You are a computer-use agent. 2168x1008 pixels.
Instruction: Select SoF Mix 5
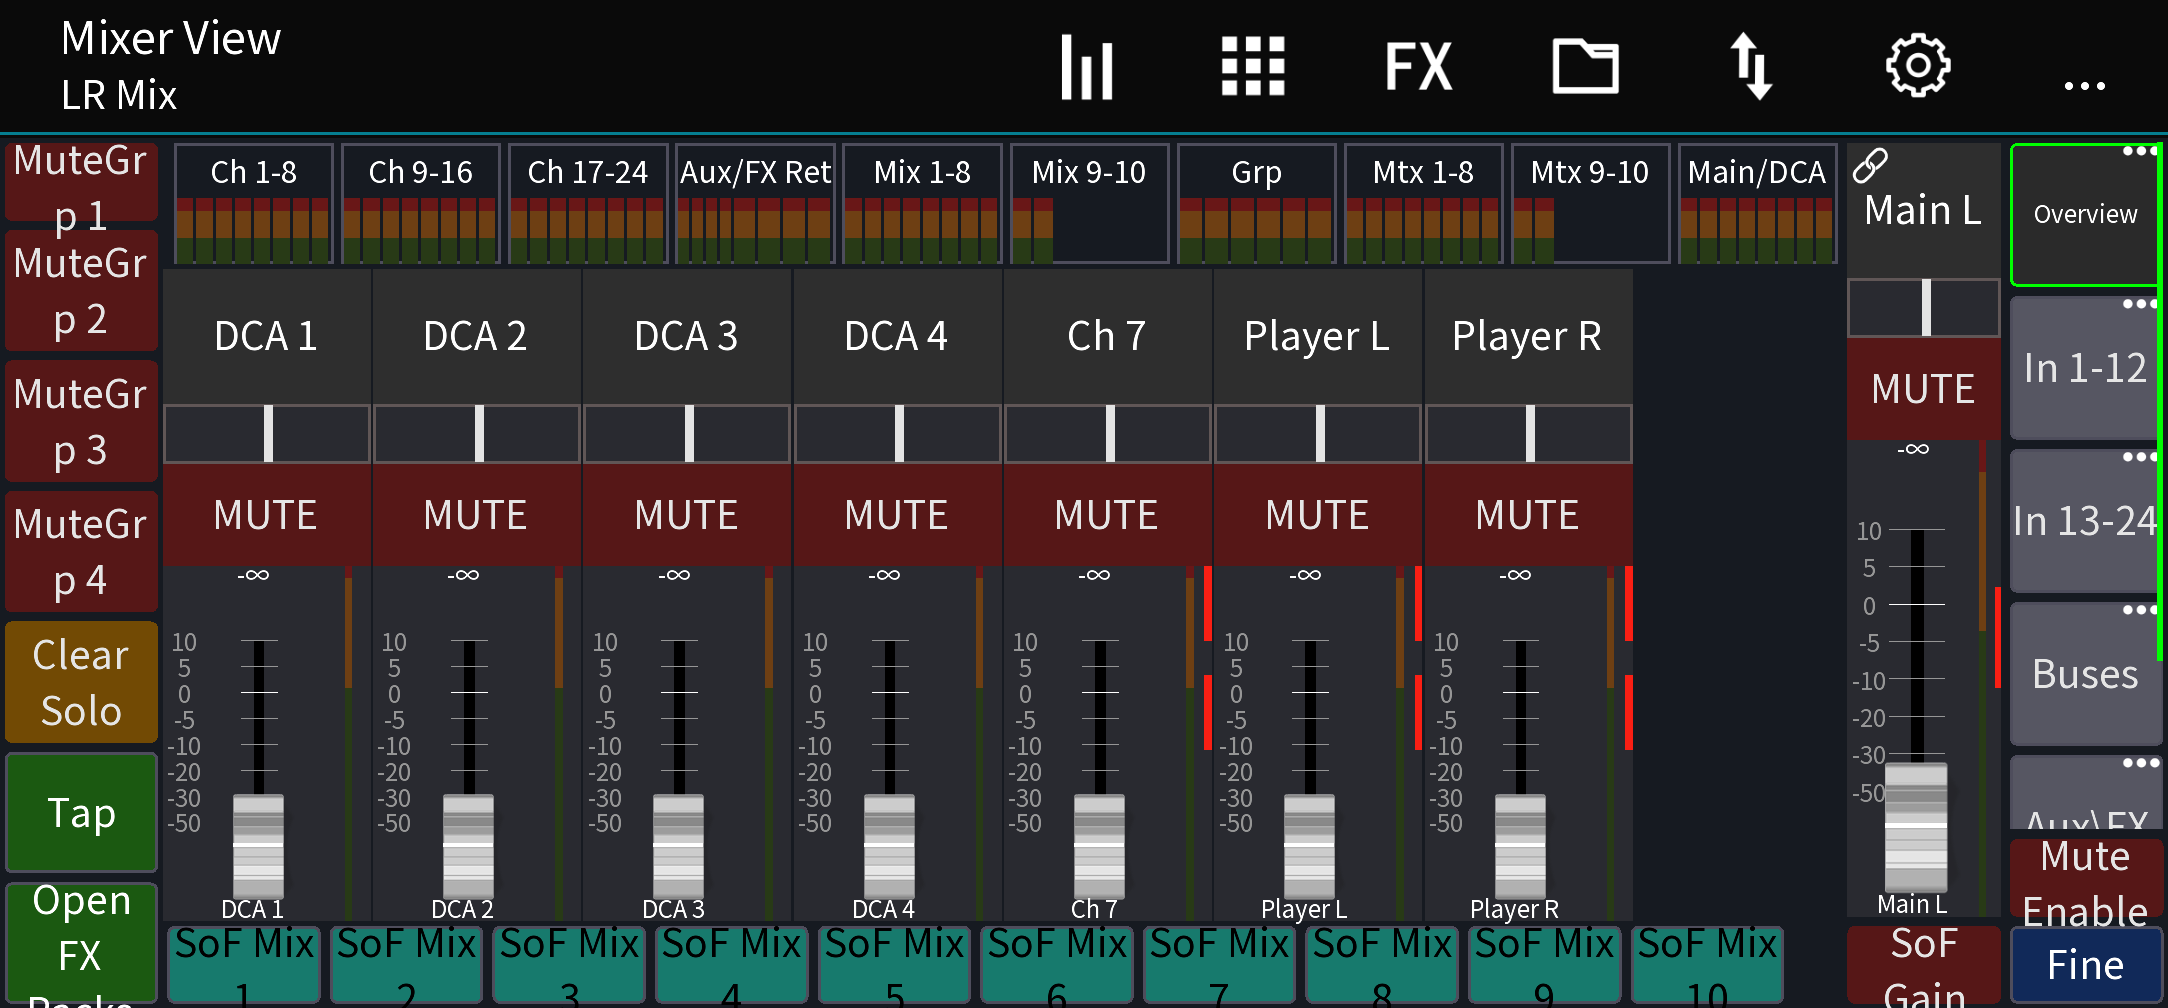(x=894, y=963)
